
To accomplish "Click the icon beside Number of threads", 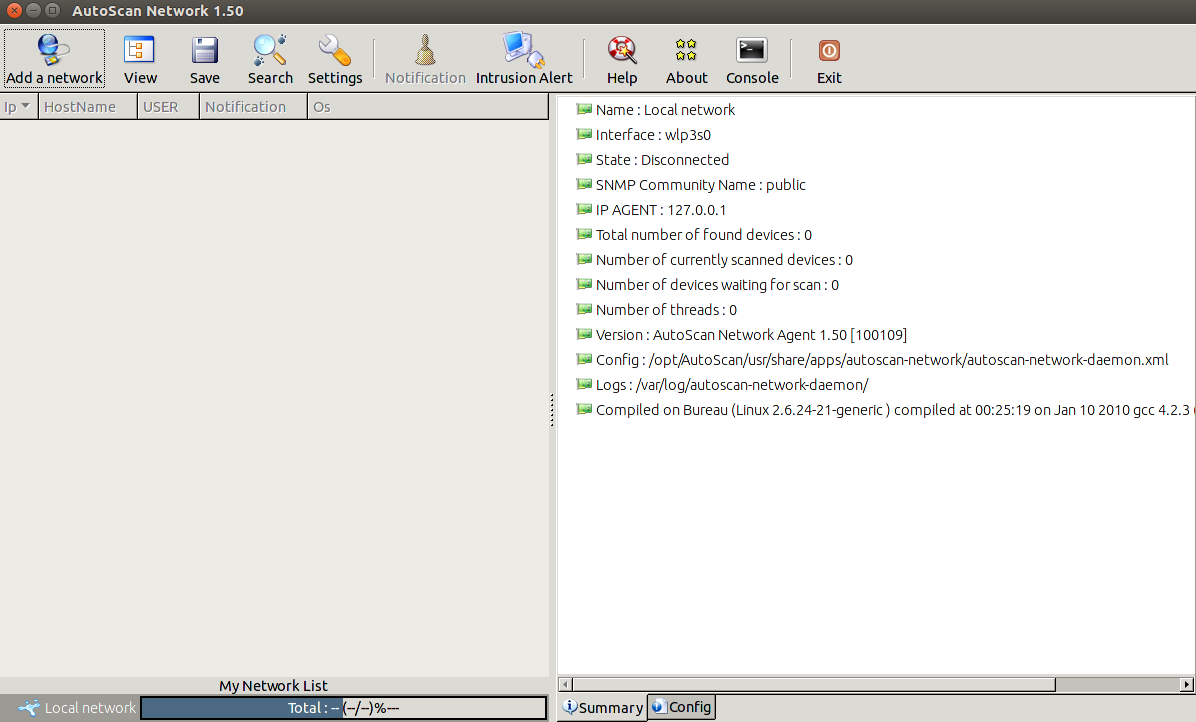I will (584, 310).
